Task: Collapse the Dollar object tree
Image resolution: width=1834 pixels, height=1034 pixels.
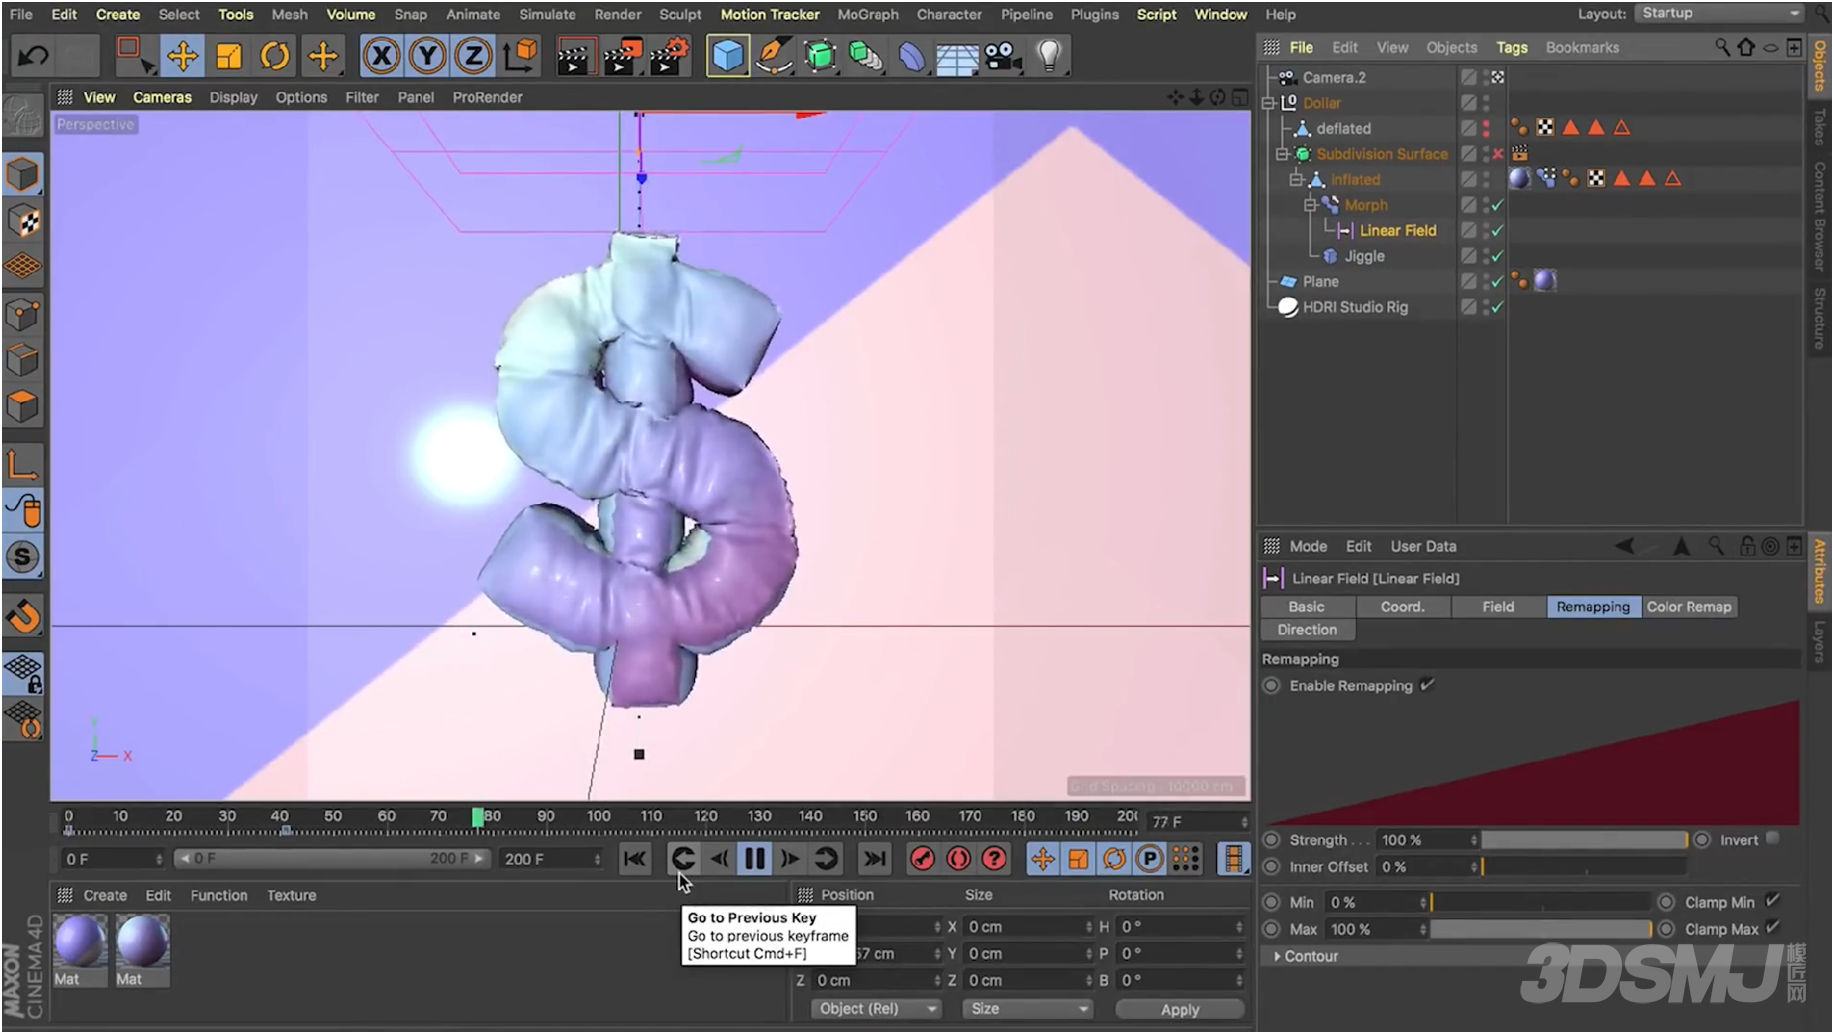Action: [x=1268, y=103]
